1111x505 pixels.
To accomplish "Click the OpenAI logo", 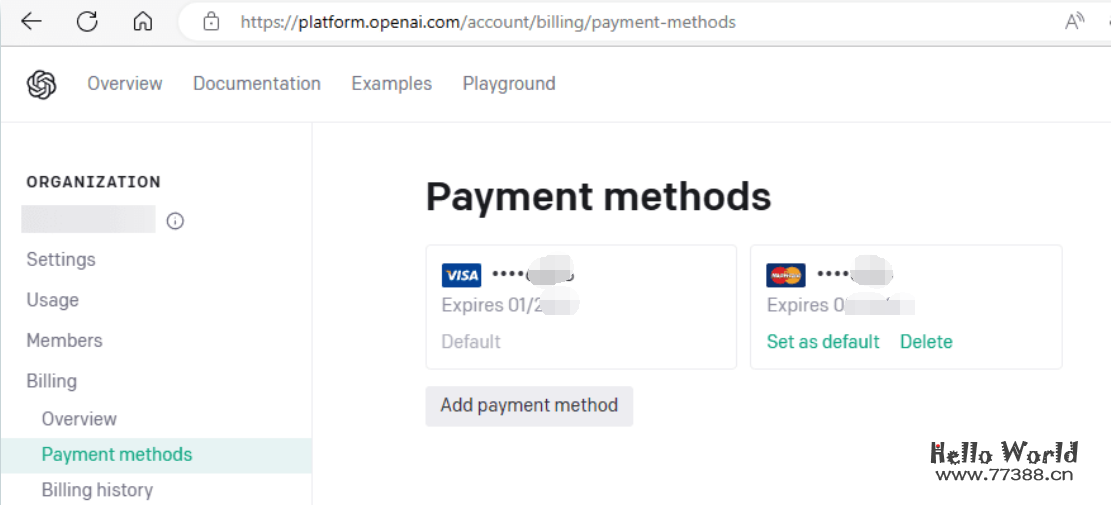I will [42, 84].
